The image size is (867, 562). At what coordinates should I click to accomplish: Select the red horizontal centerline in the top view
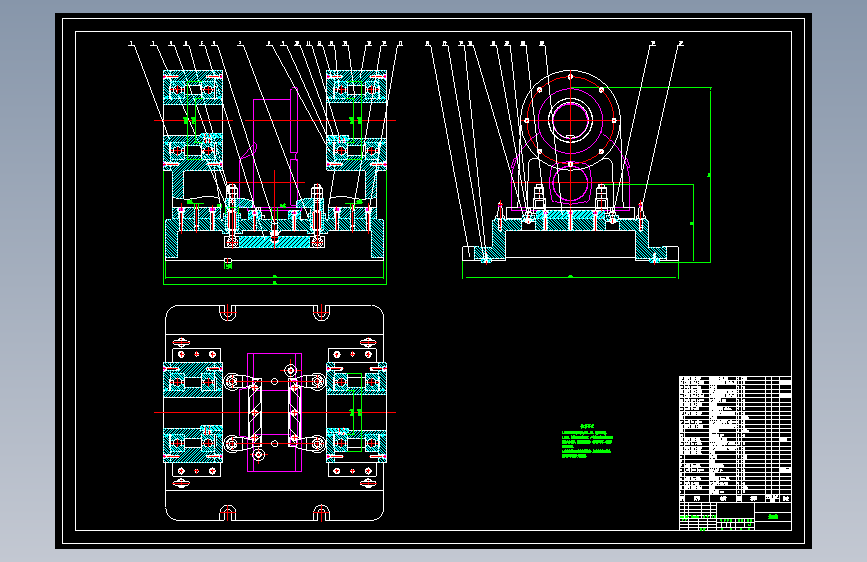[275, 413]
